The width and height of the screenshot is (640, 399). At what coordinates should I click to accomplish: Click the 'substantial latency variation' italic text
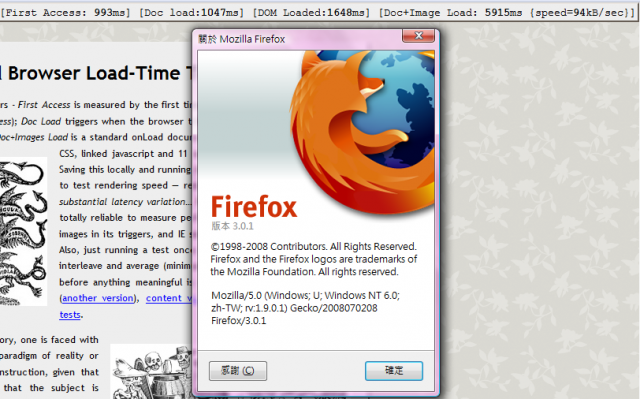point(125,202)
